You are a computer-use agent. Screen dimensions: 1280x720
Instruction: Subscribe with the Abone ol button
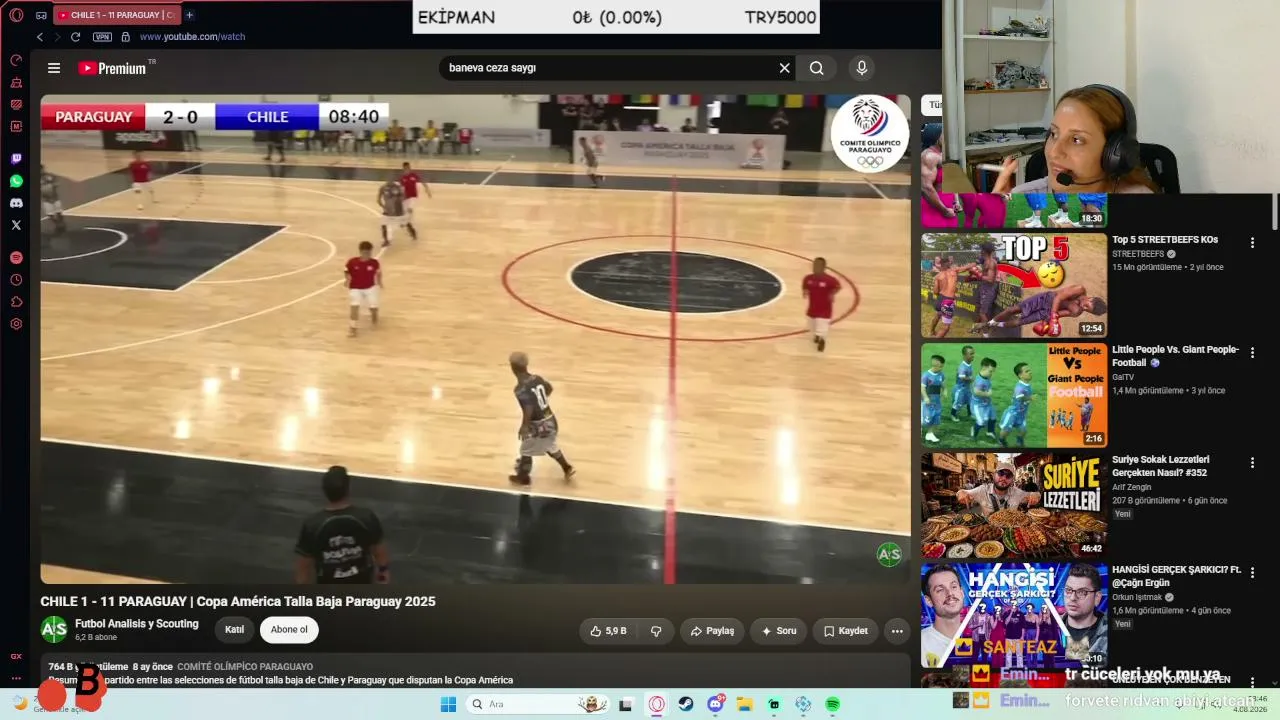click(289, 630)
